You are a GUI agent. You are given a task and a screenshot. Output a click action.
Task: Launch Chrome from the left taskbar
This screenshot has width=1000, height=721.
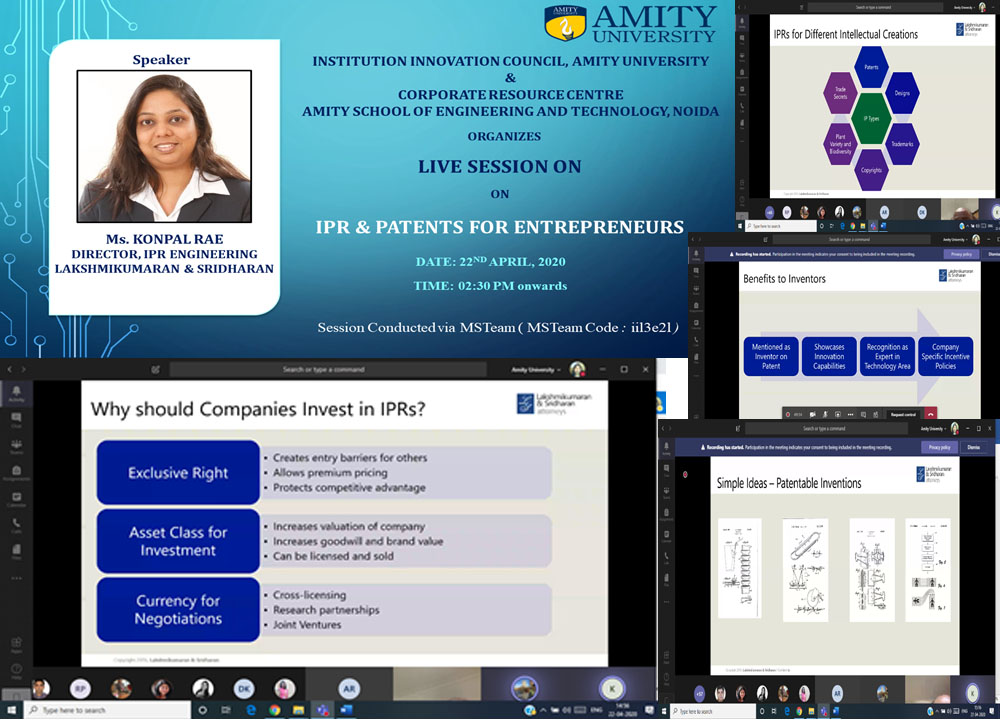(x=275, y=710)
